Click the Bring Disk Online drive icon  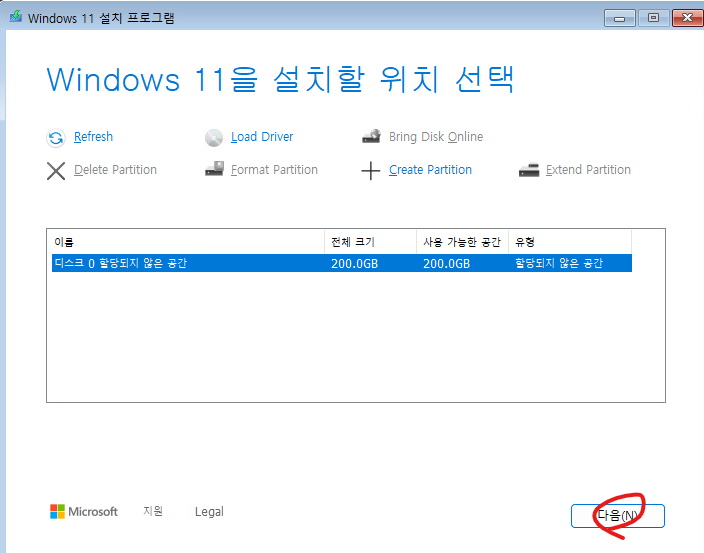[x=371, y=136]
